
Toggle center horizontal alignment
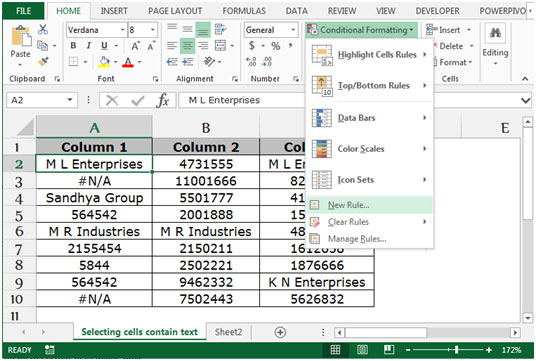click(187, 46)
